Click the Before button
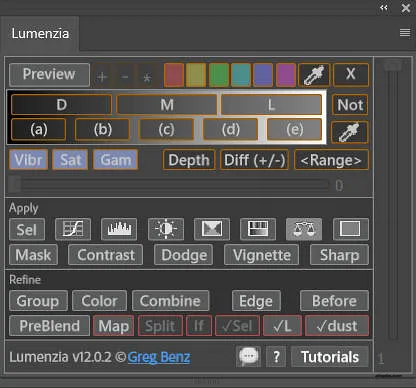 pyautogui.click(x=334, y=301)
